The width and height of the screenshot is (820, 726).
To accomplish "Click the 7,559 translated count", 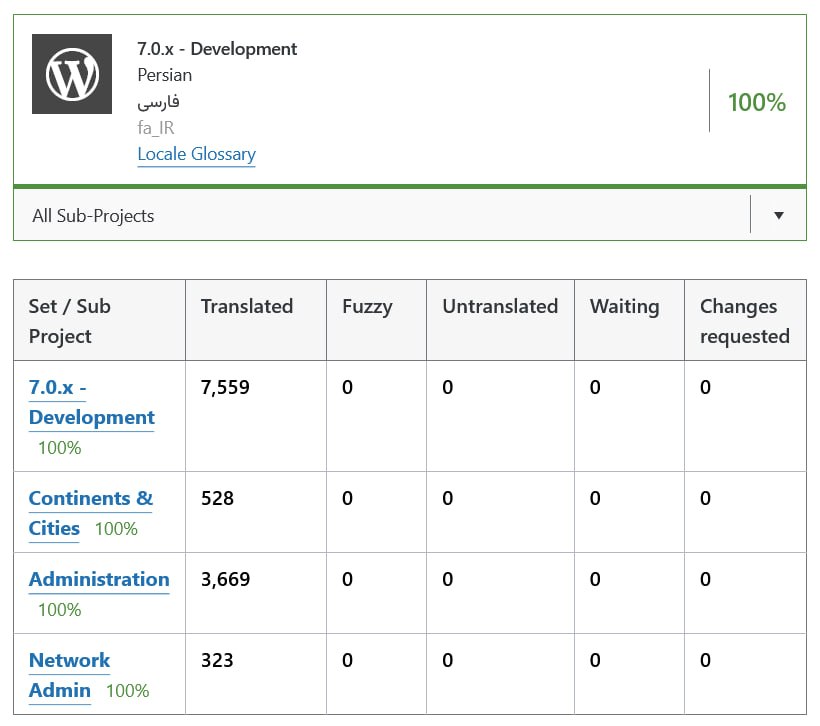I will pos(225,387).
